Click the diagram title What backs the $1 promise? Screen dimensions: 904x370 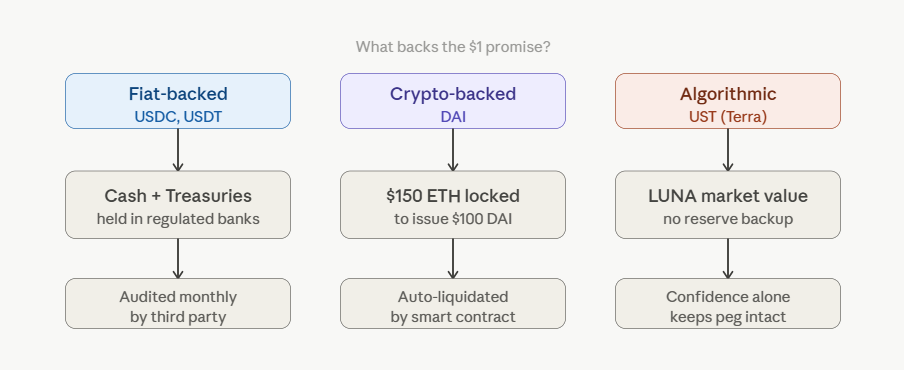pos(453,47)
